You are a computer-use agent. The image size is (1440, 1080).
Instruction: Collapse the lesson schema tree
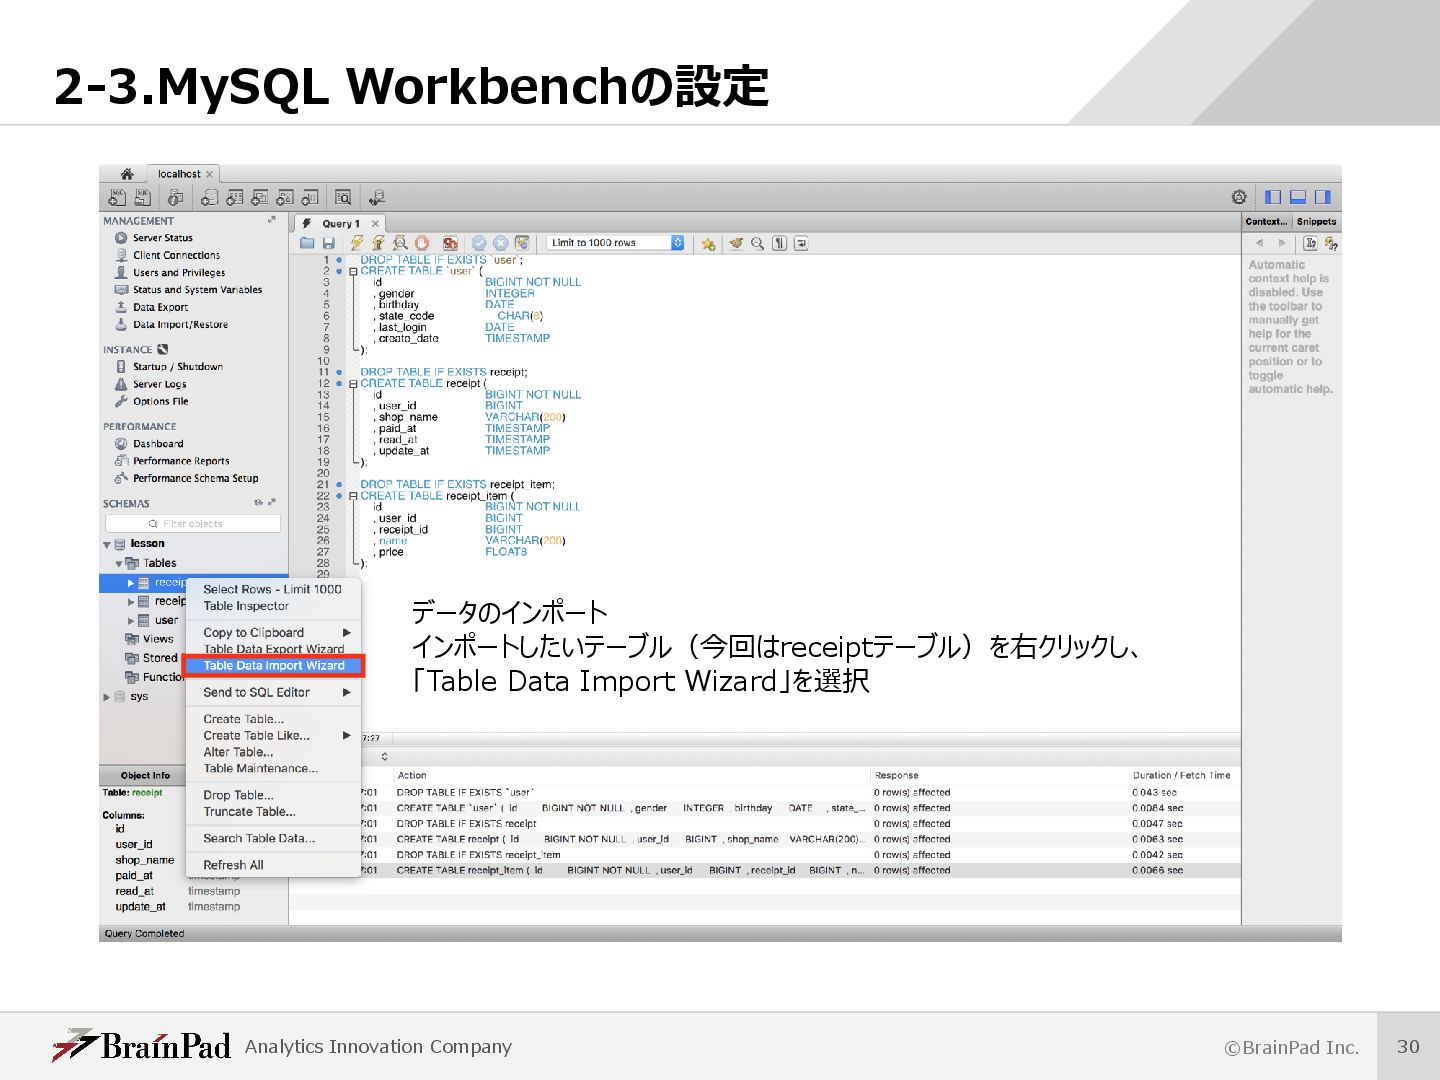click(107, 545)
